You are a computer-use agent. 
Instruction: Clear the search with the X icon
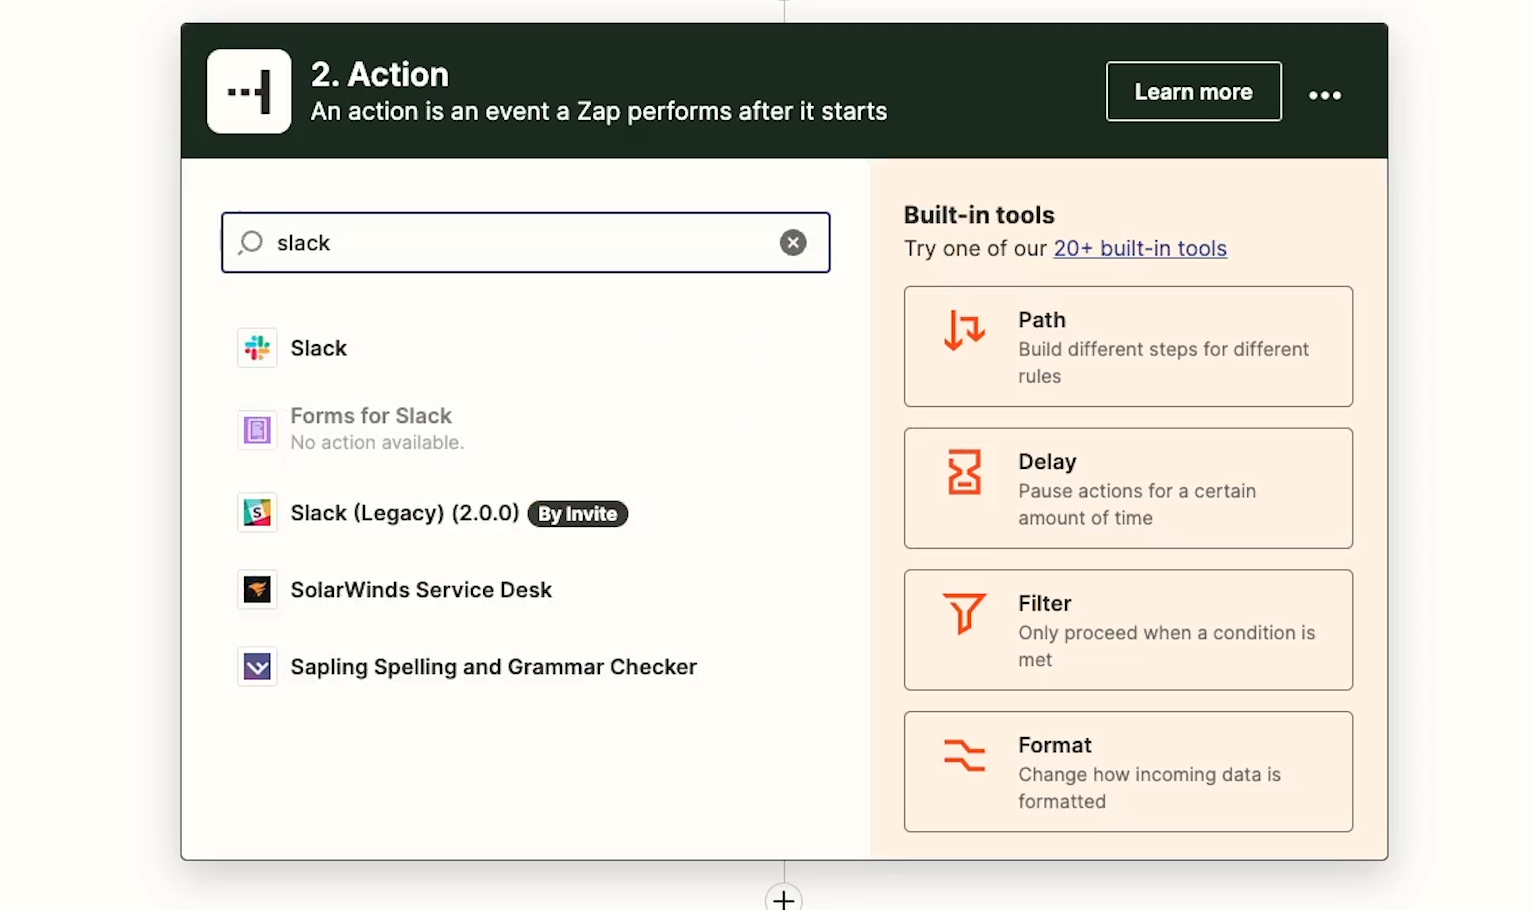[x=793, y=242]
